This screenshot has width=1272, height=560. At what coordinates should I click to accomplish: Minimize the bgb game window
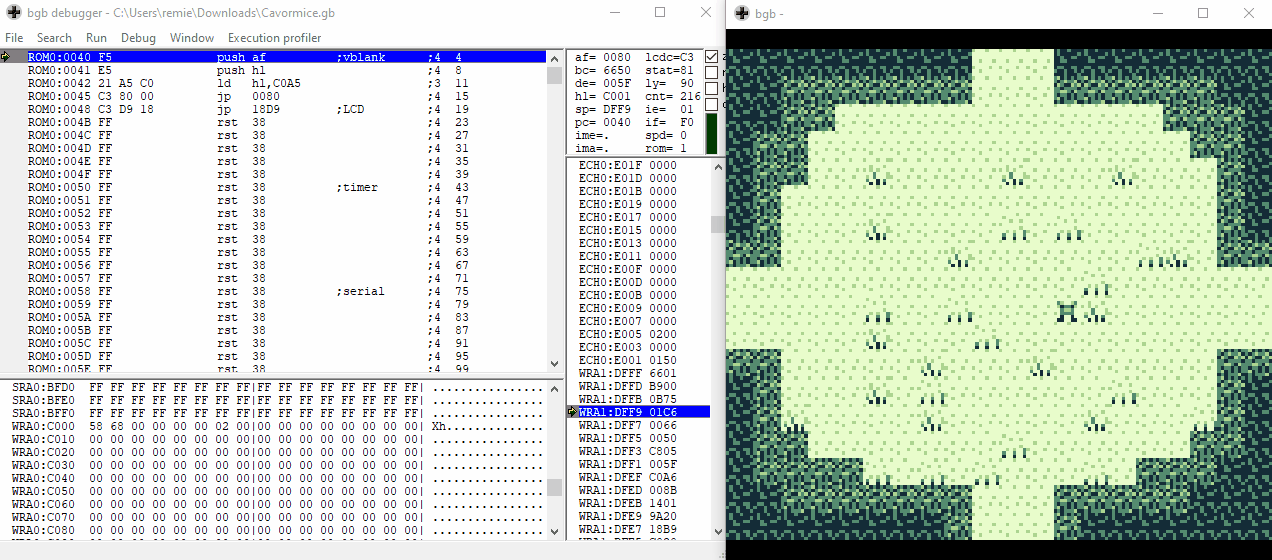[x=1158, y=13]
